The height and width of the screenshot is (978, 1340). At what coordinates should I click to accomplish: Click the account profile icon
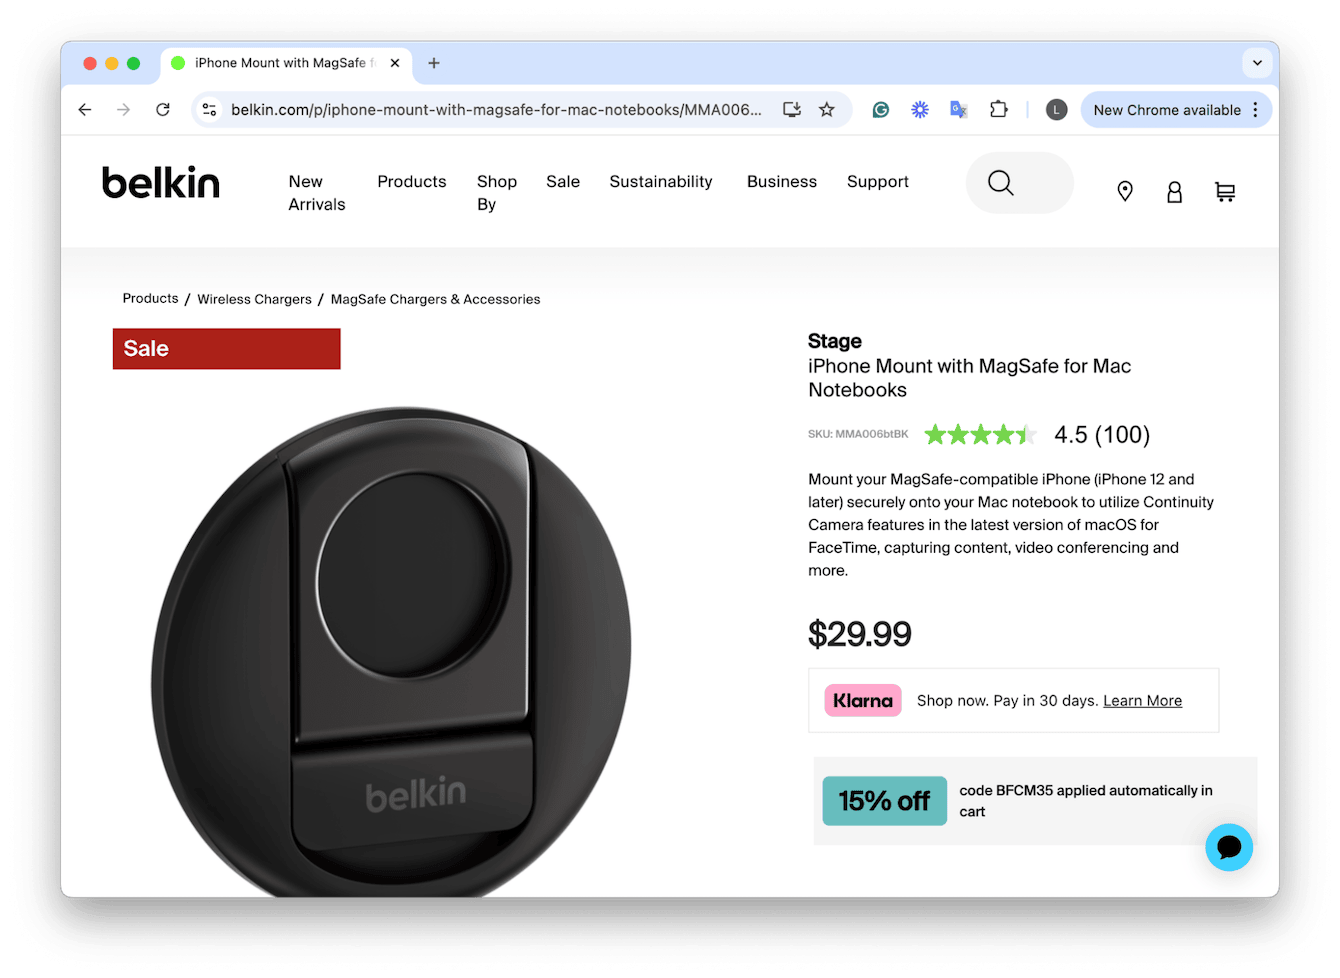click(1175, 192)
